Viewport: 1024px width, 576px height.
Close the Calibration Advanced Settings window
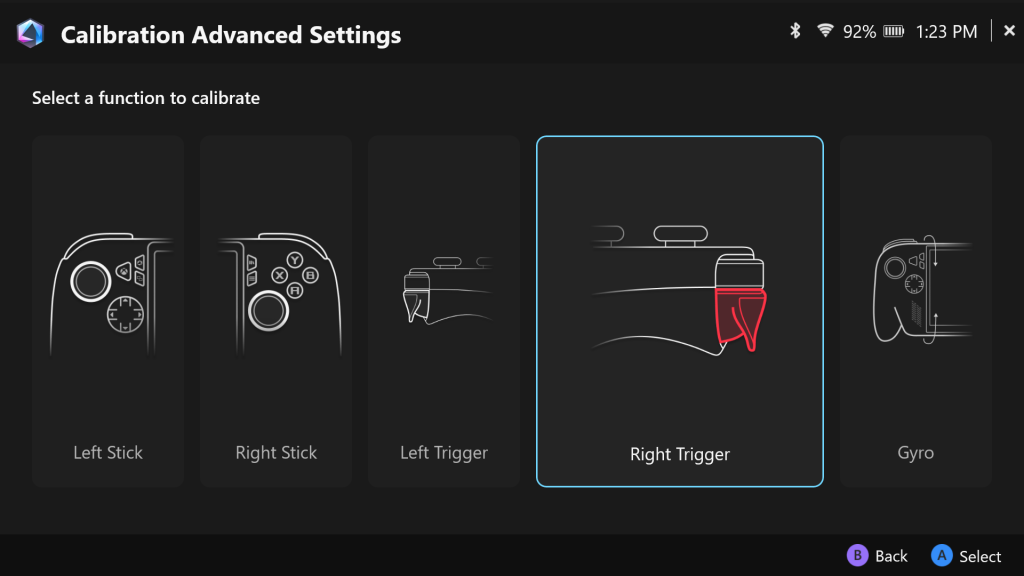tap(1009, 31)
